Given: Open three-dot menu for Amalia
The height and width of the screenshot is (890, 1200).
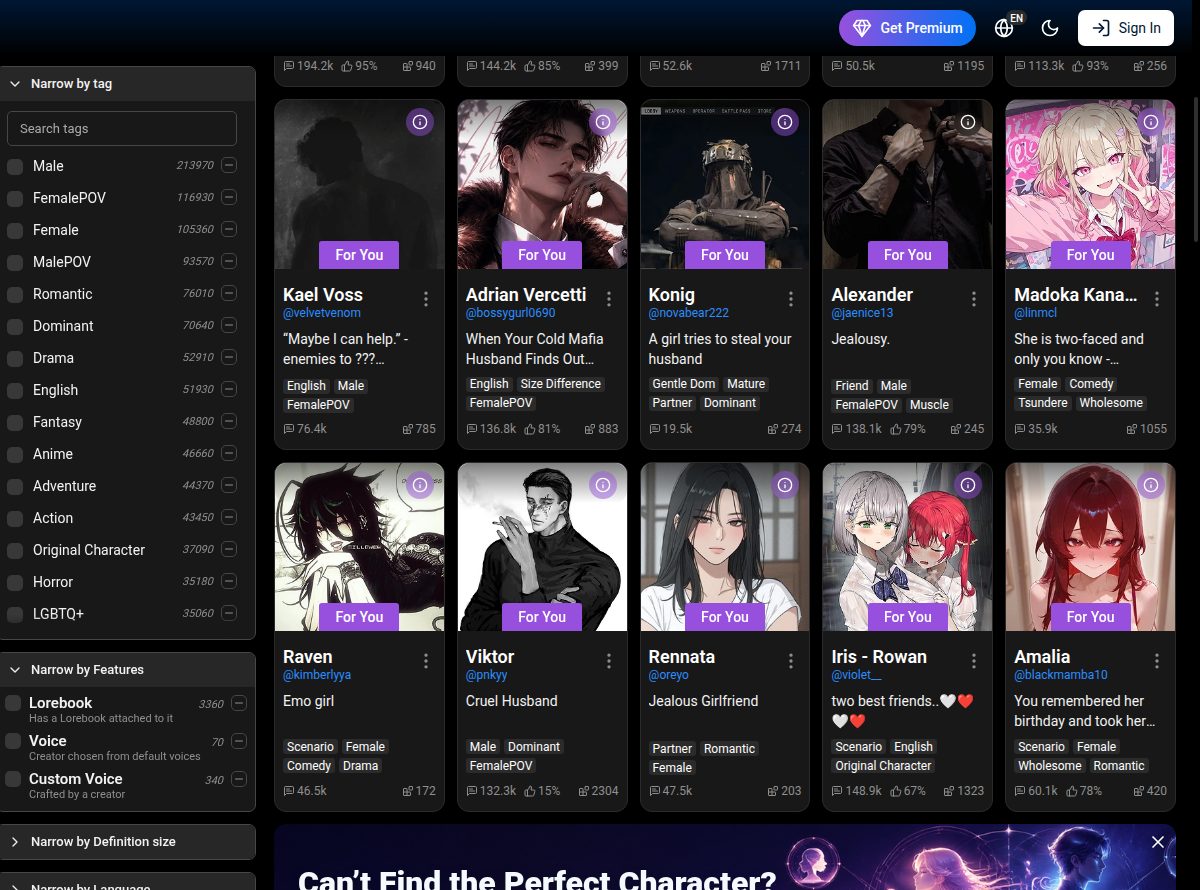Looking at the screenshot, I should click(x=1157, y=661).
